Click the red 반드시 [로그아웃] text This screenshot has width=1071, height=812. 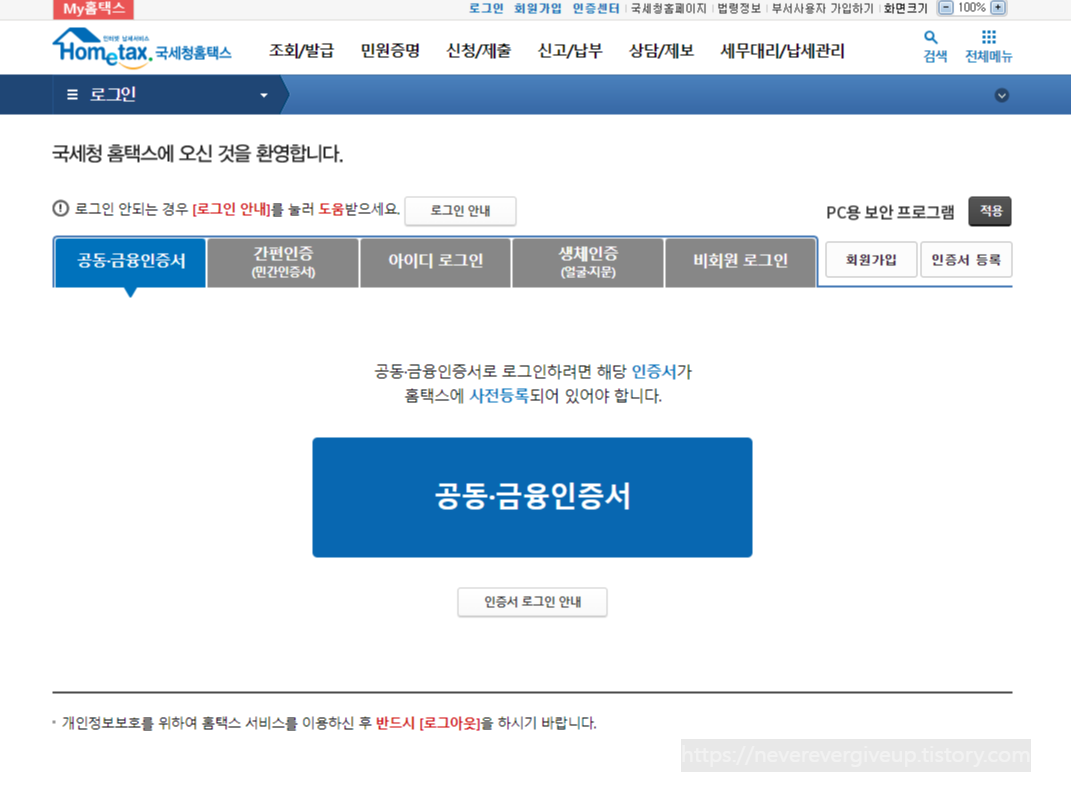tap(428, 723)
